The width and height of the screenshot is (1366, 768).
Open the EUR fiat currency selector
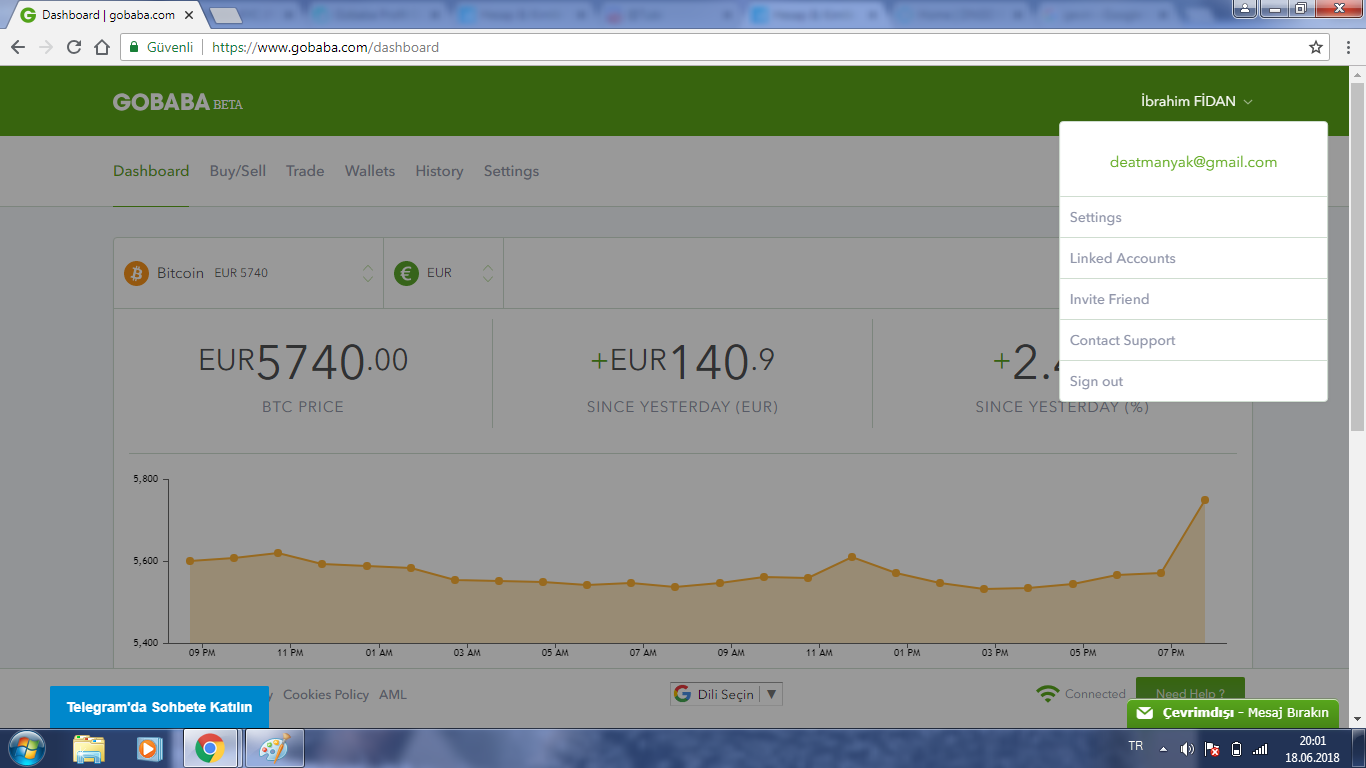point(444,273)
